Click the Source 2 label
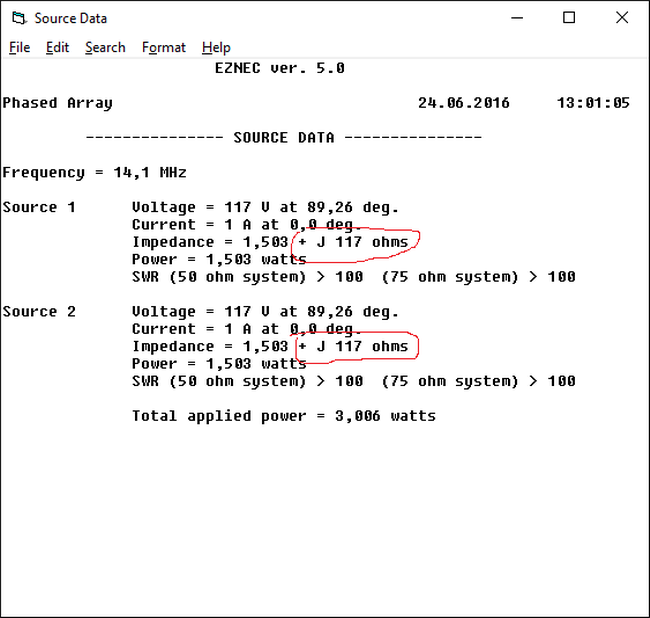The height and width of the screenshot is (618, 650). coord(39,311)
